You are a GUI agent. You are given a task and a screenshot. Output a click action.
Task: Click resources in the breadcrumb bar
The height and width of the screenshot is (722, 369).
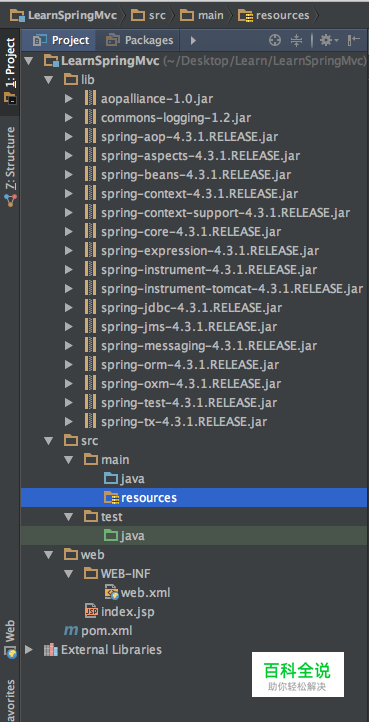pos(274,15)
